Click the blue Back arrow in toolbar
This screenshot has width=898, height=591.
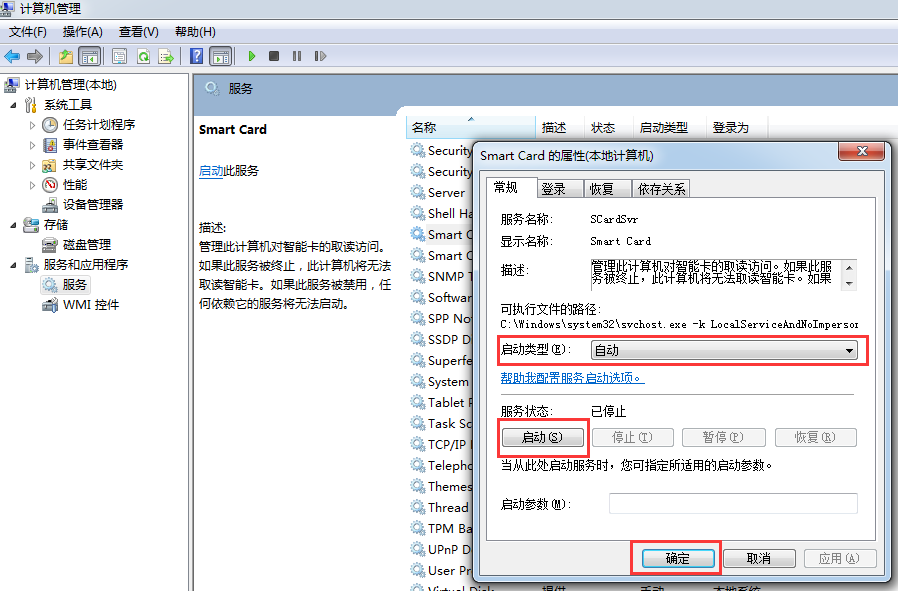12,56
